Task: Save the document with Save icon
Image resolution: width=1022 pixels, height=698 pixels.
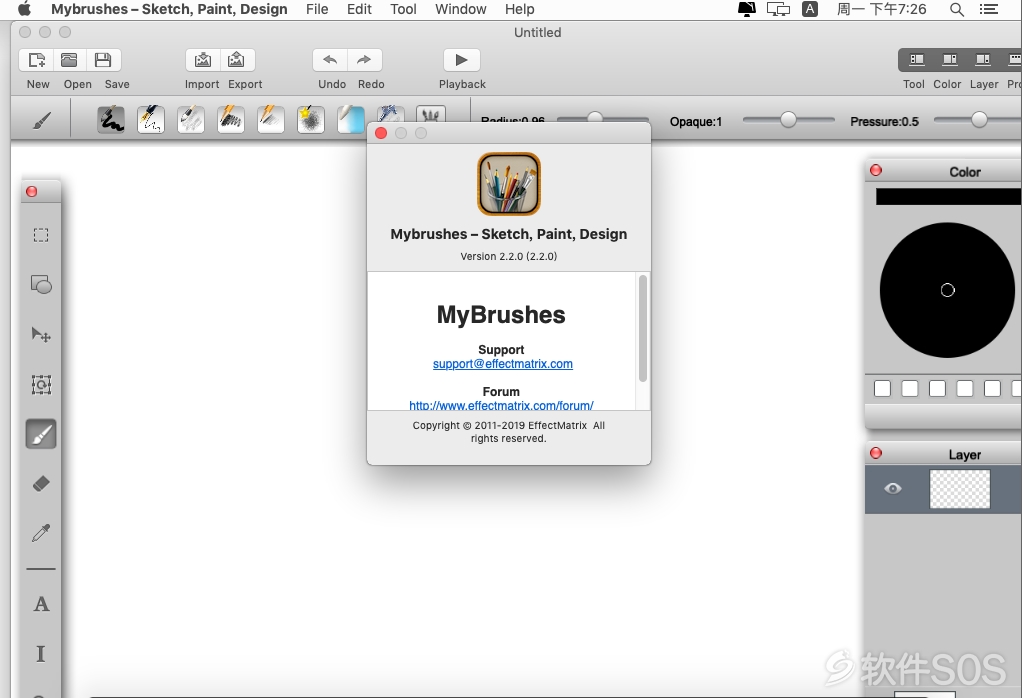Action: 103,60
